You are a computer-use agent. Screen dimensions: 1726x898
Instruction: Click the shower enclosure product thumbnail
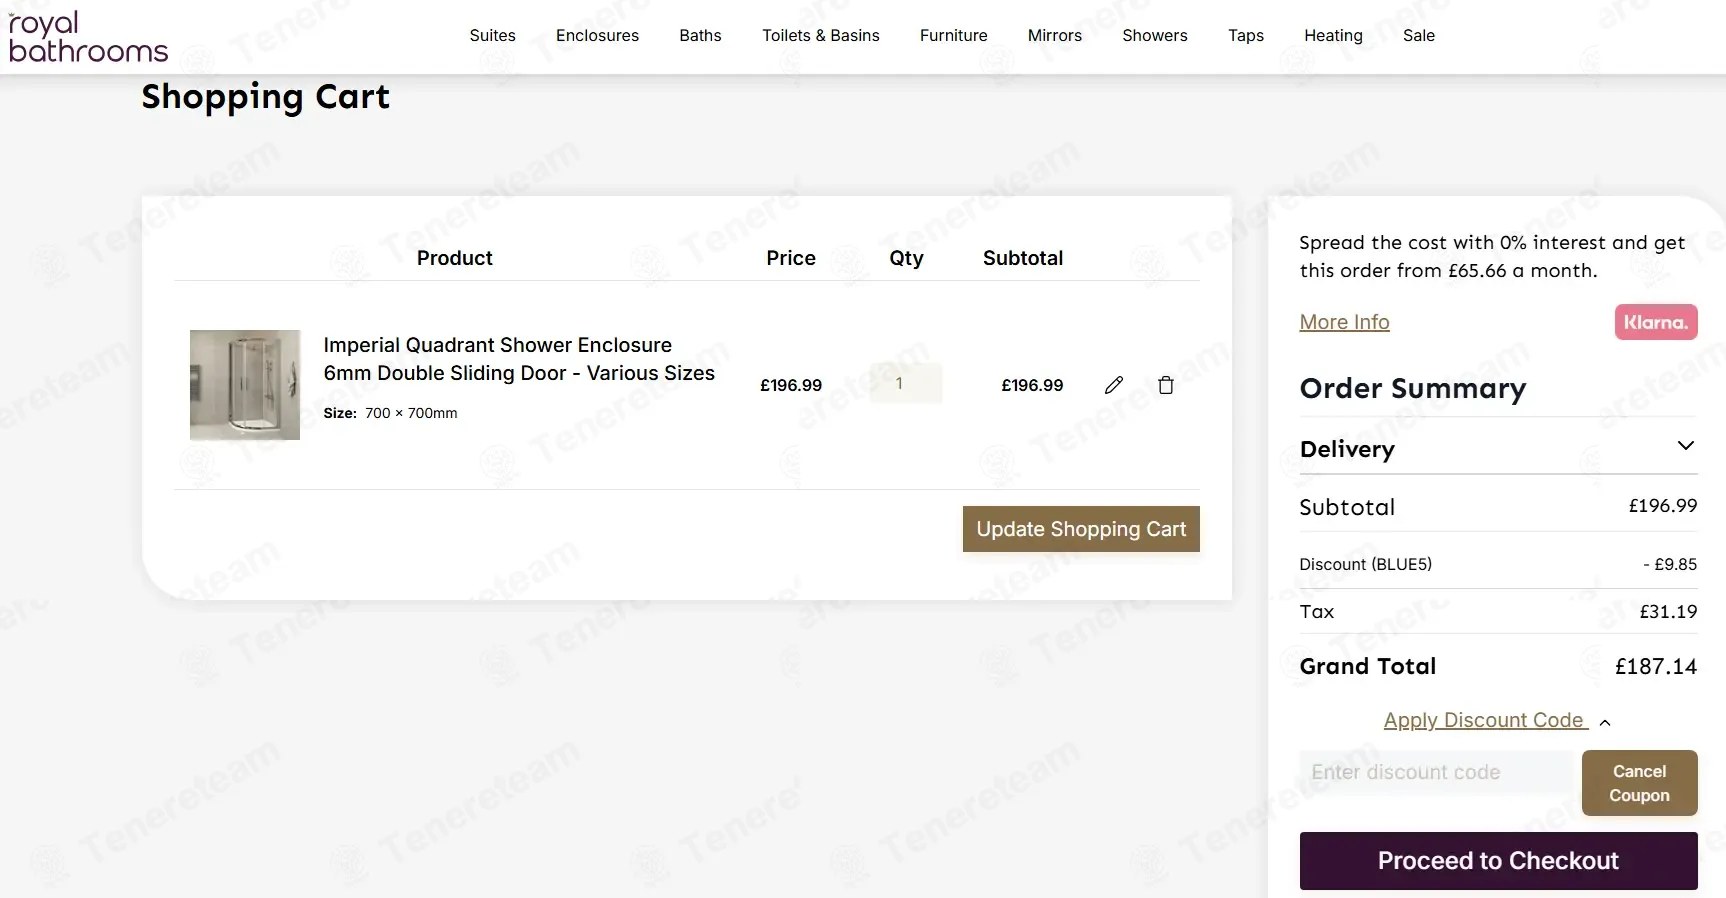point(245,385)
